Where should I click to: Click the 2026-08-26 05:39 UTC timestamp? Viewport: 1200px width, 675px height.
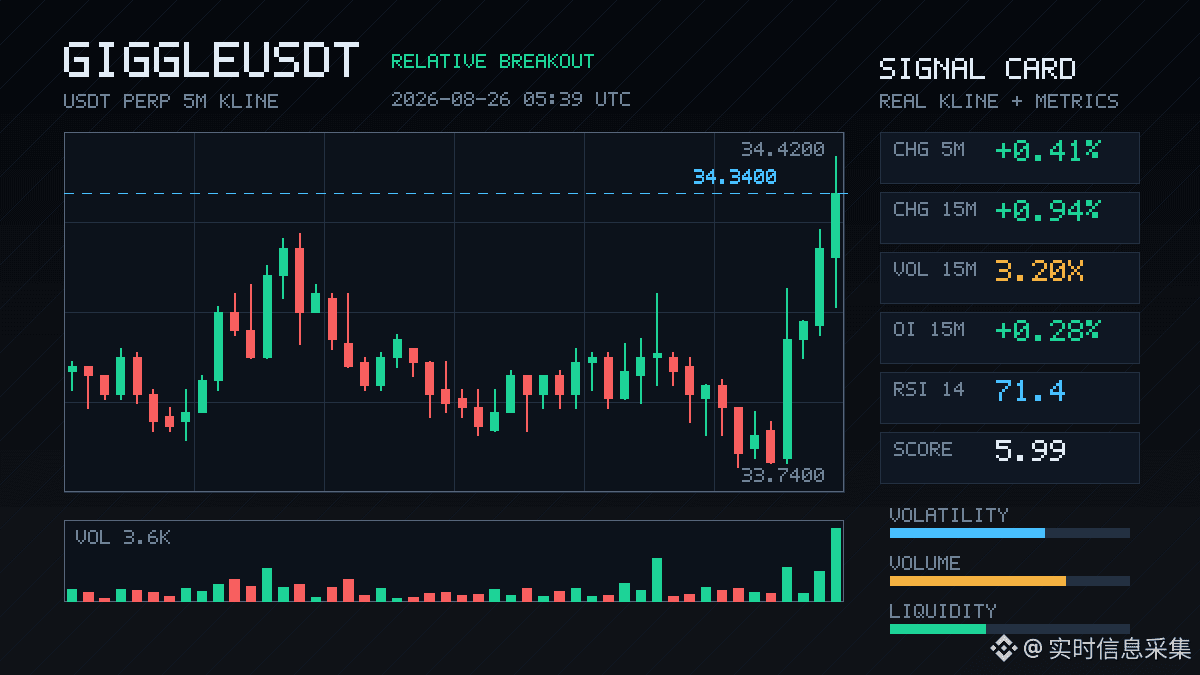click(x=511, y=99)
